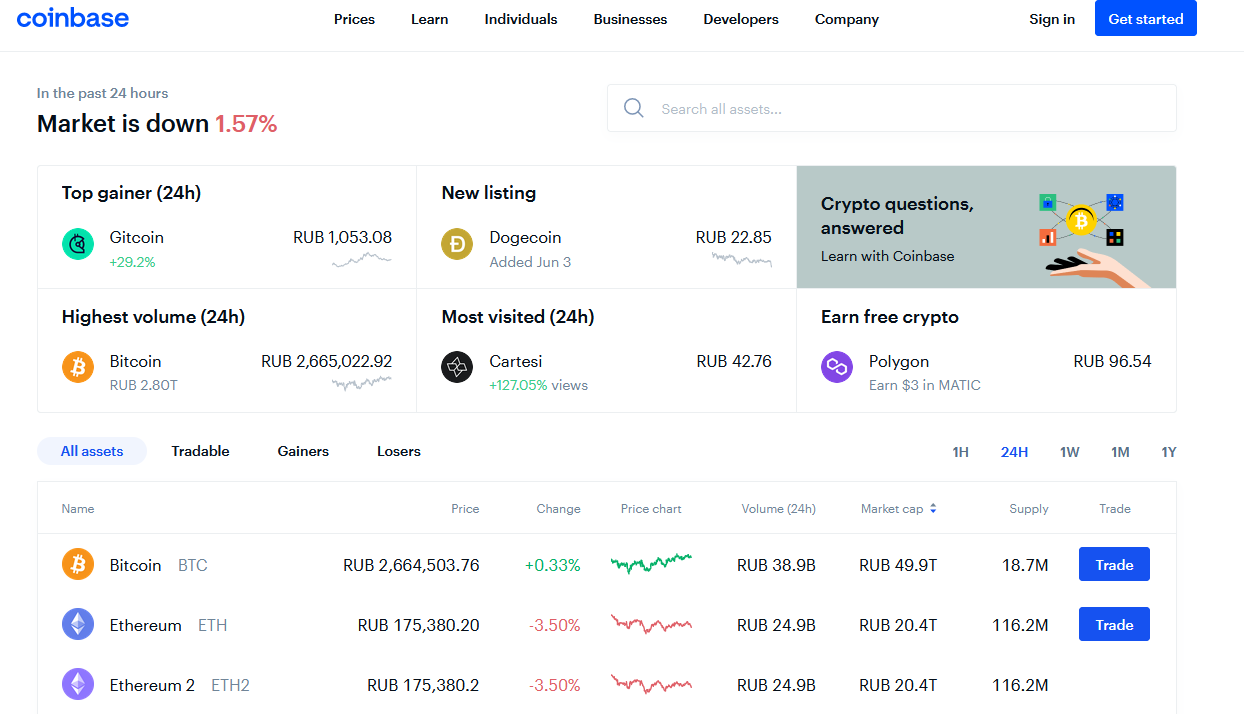1244x714 pixels.
Task: Click the Trade button for Bitcoin
Action: [x=1114, y=565]
